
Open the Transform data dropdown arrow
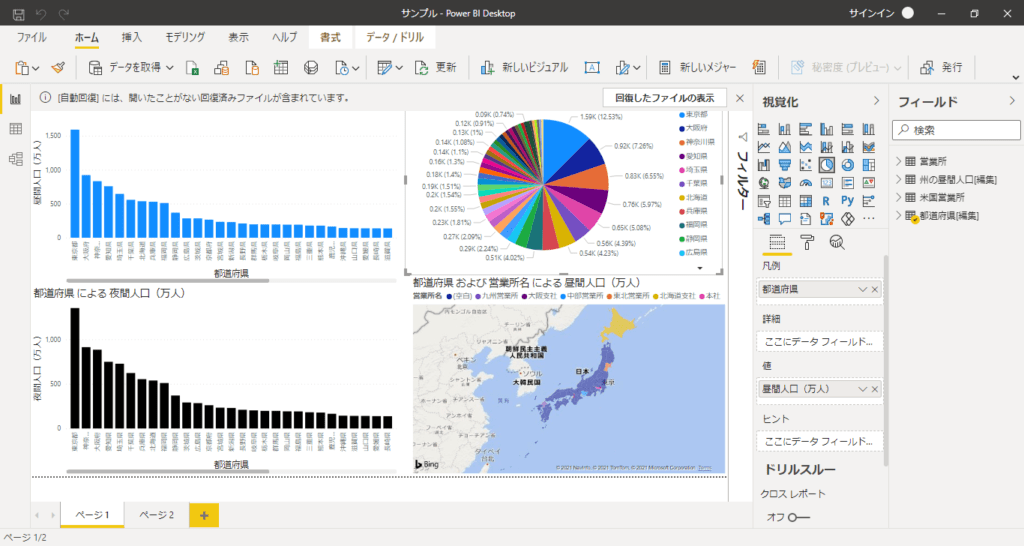399,68
